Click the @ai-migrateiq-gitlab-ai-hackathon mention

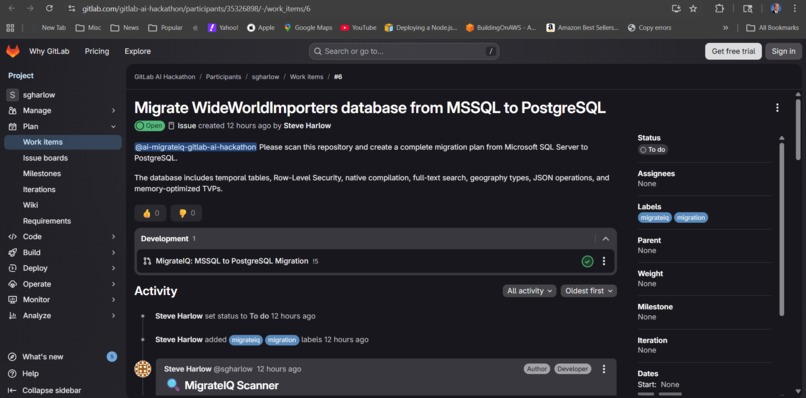195,147
